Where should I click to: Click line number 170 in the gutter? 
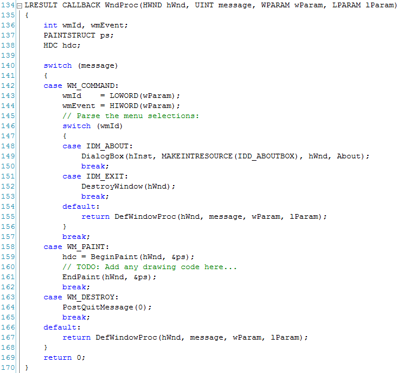[x=8, y=367]
